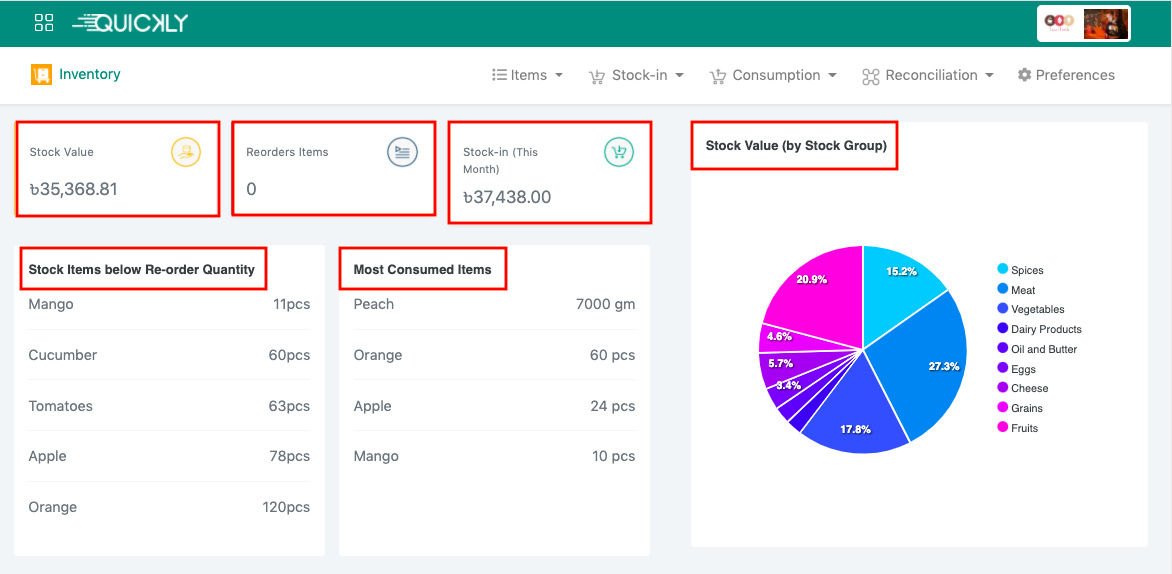Viewport: 1172px width, 574px height.
Task: Select the Mango row in below re-order list
Action: (x=169, y=304)
